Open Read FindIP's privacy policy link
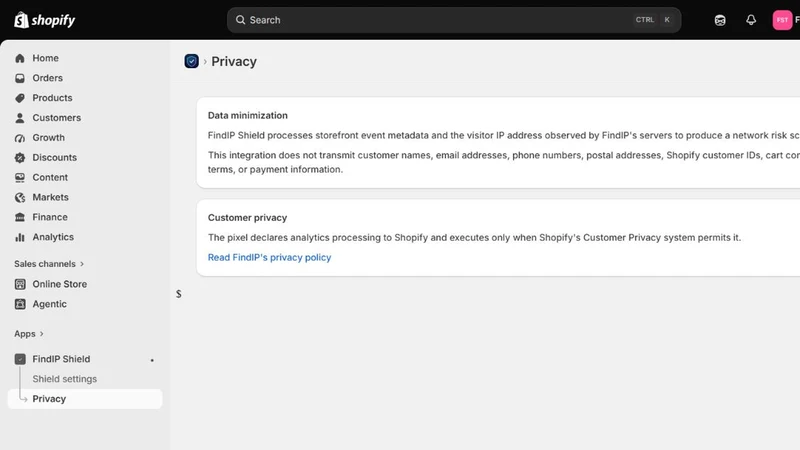This screenshot has width=800, height=450. point(269,258)
